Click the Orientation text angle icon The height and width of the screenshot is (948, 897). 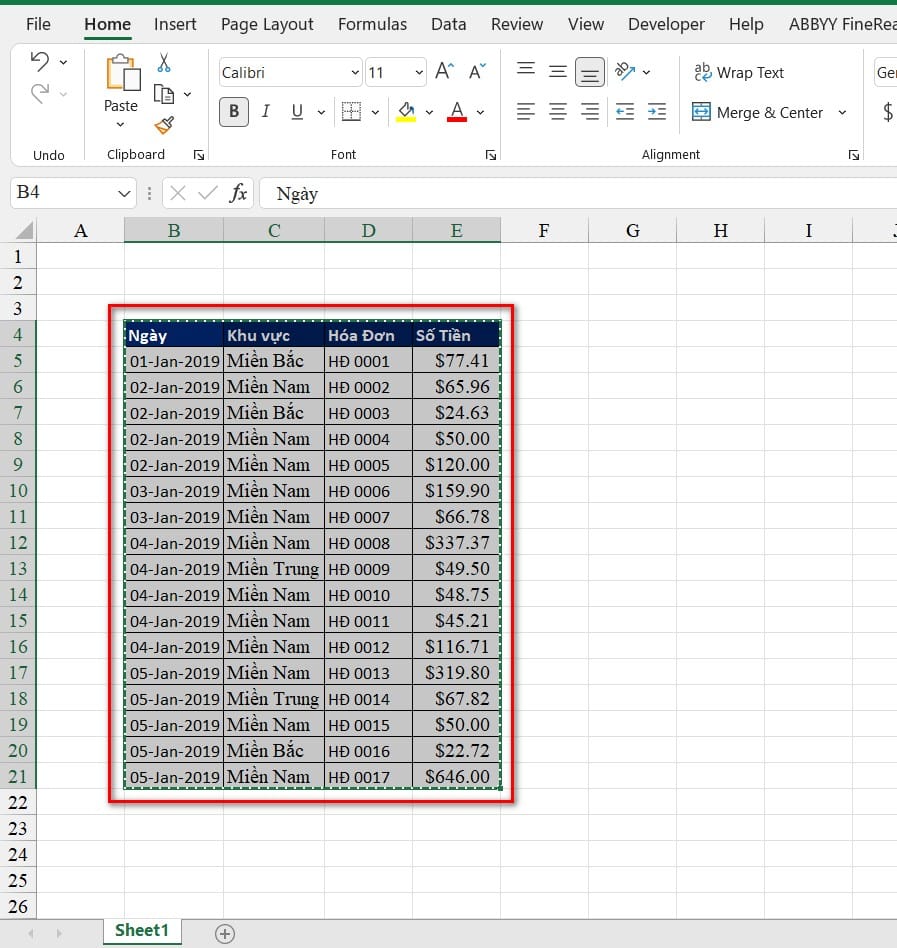tap(625, 71)
